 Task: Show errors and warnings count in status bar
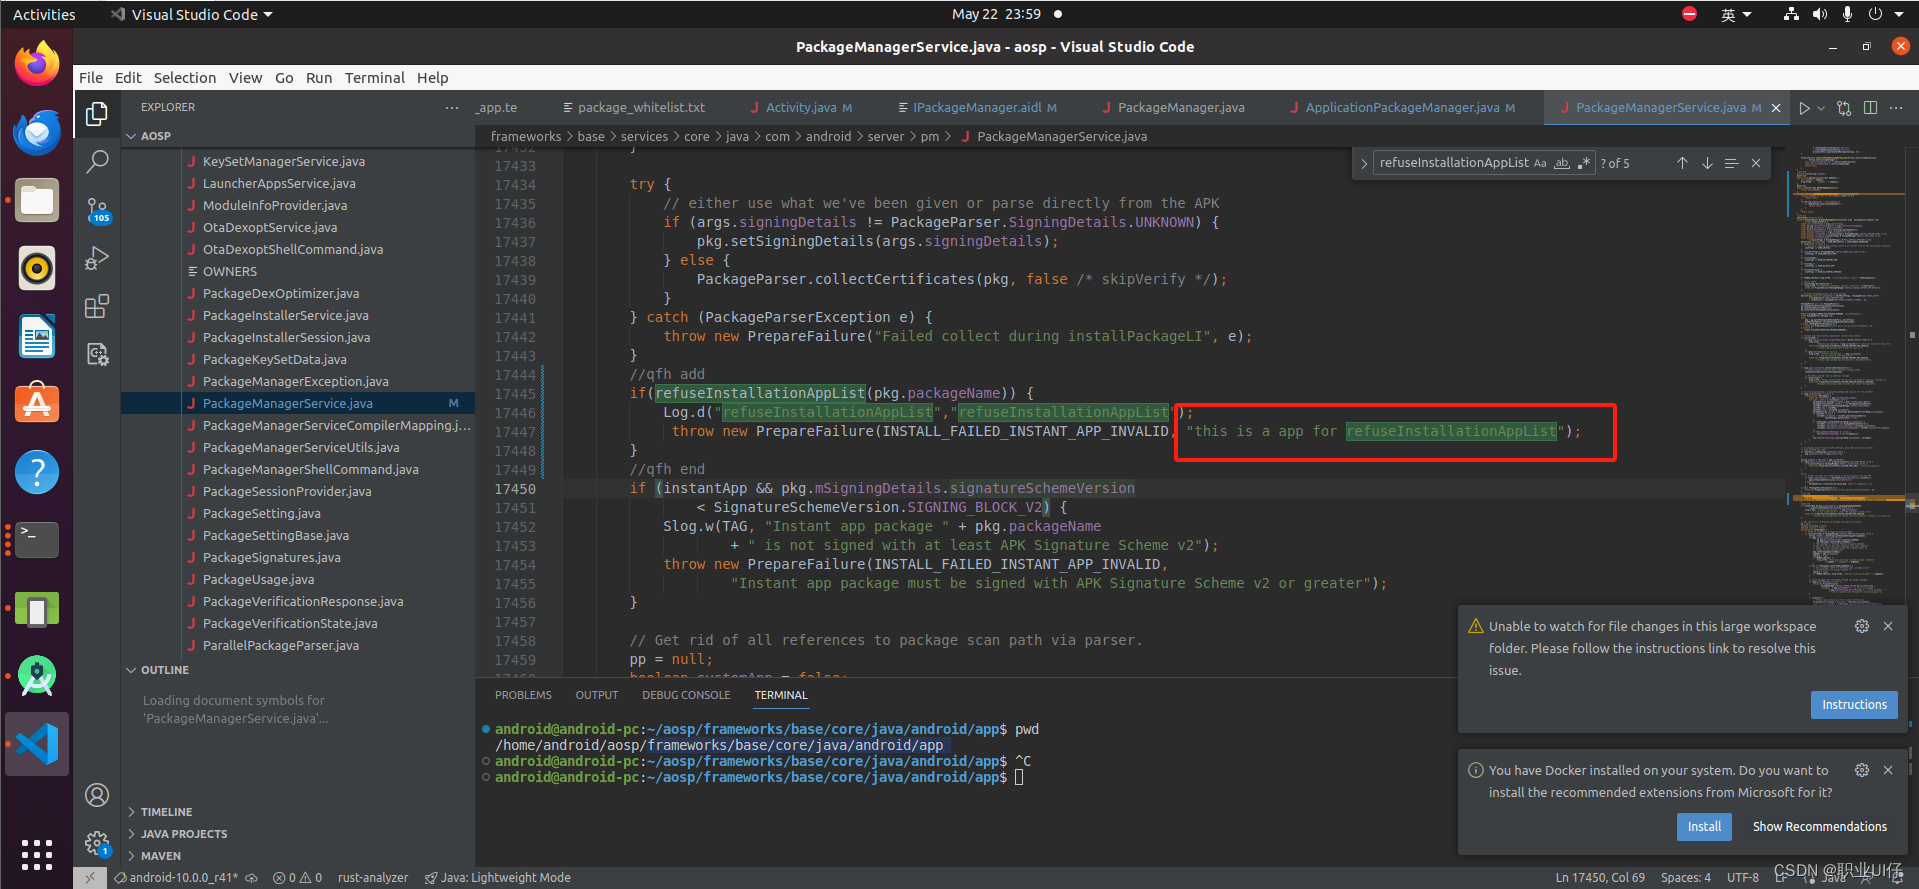point(298,878)
